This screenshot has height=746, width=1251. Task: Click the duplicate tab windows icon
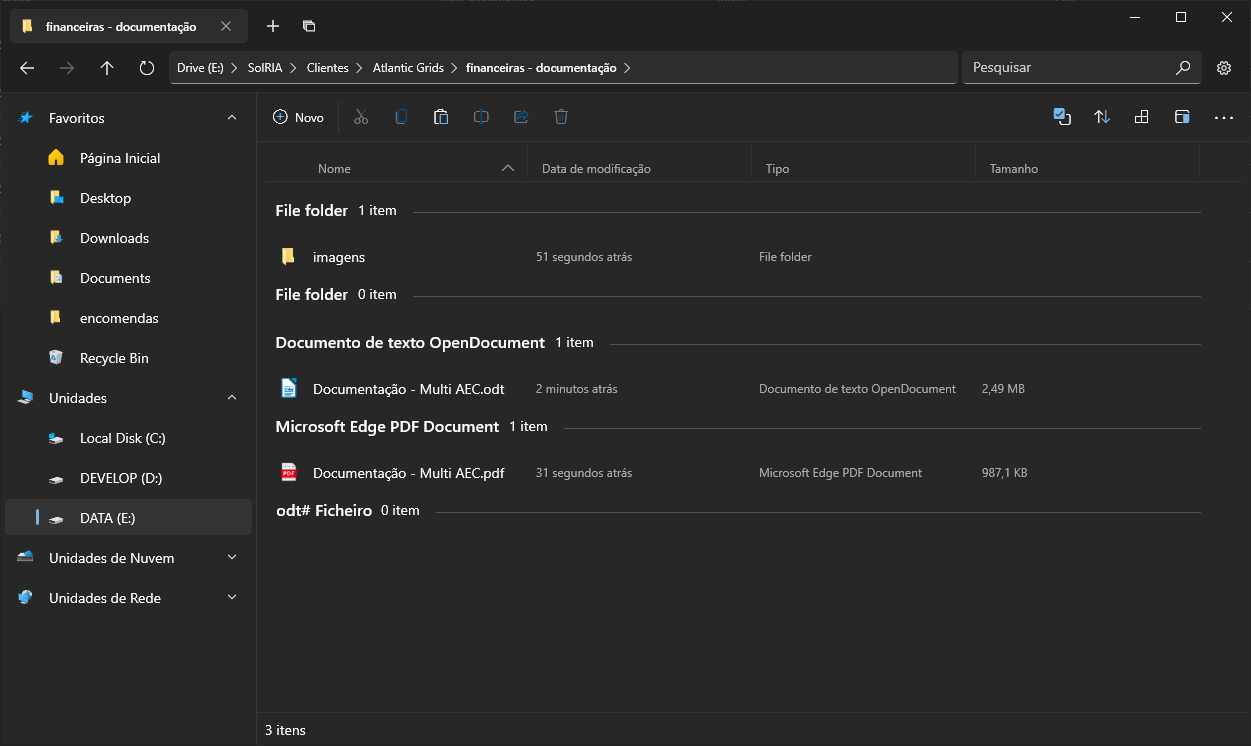tap(309, 26)
